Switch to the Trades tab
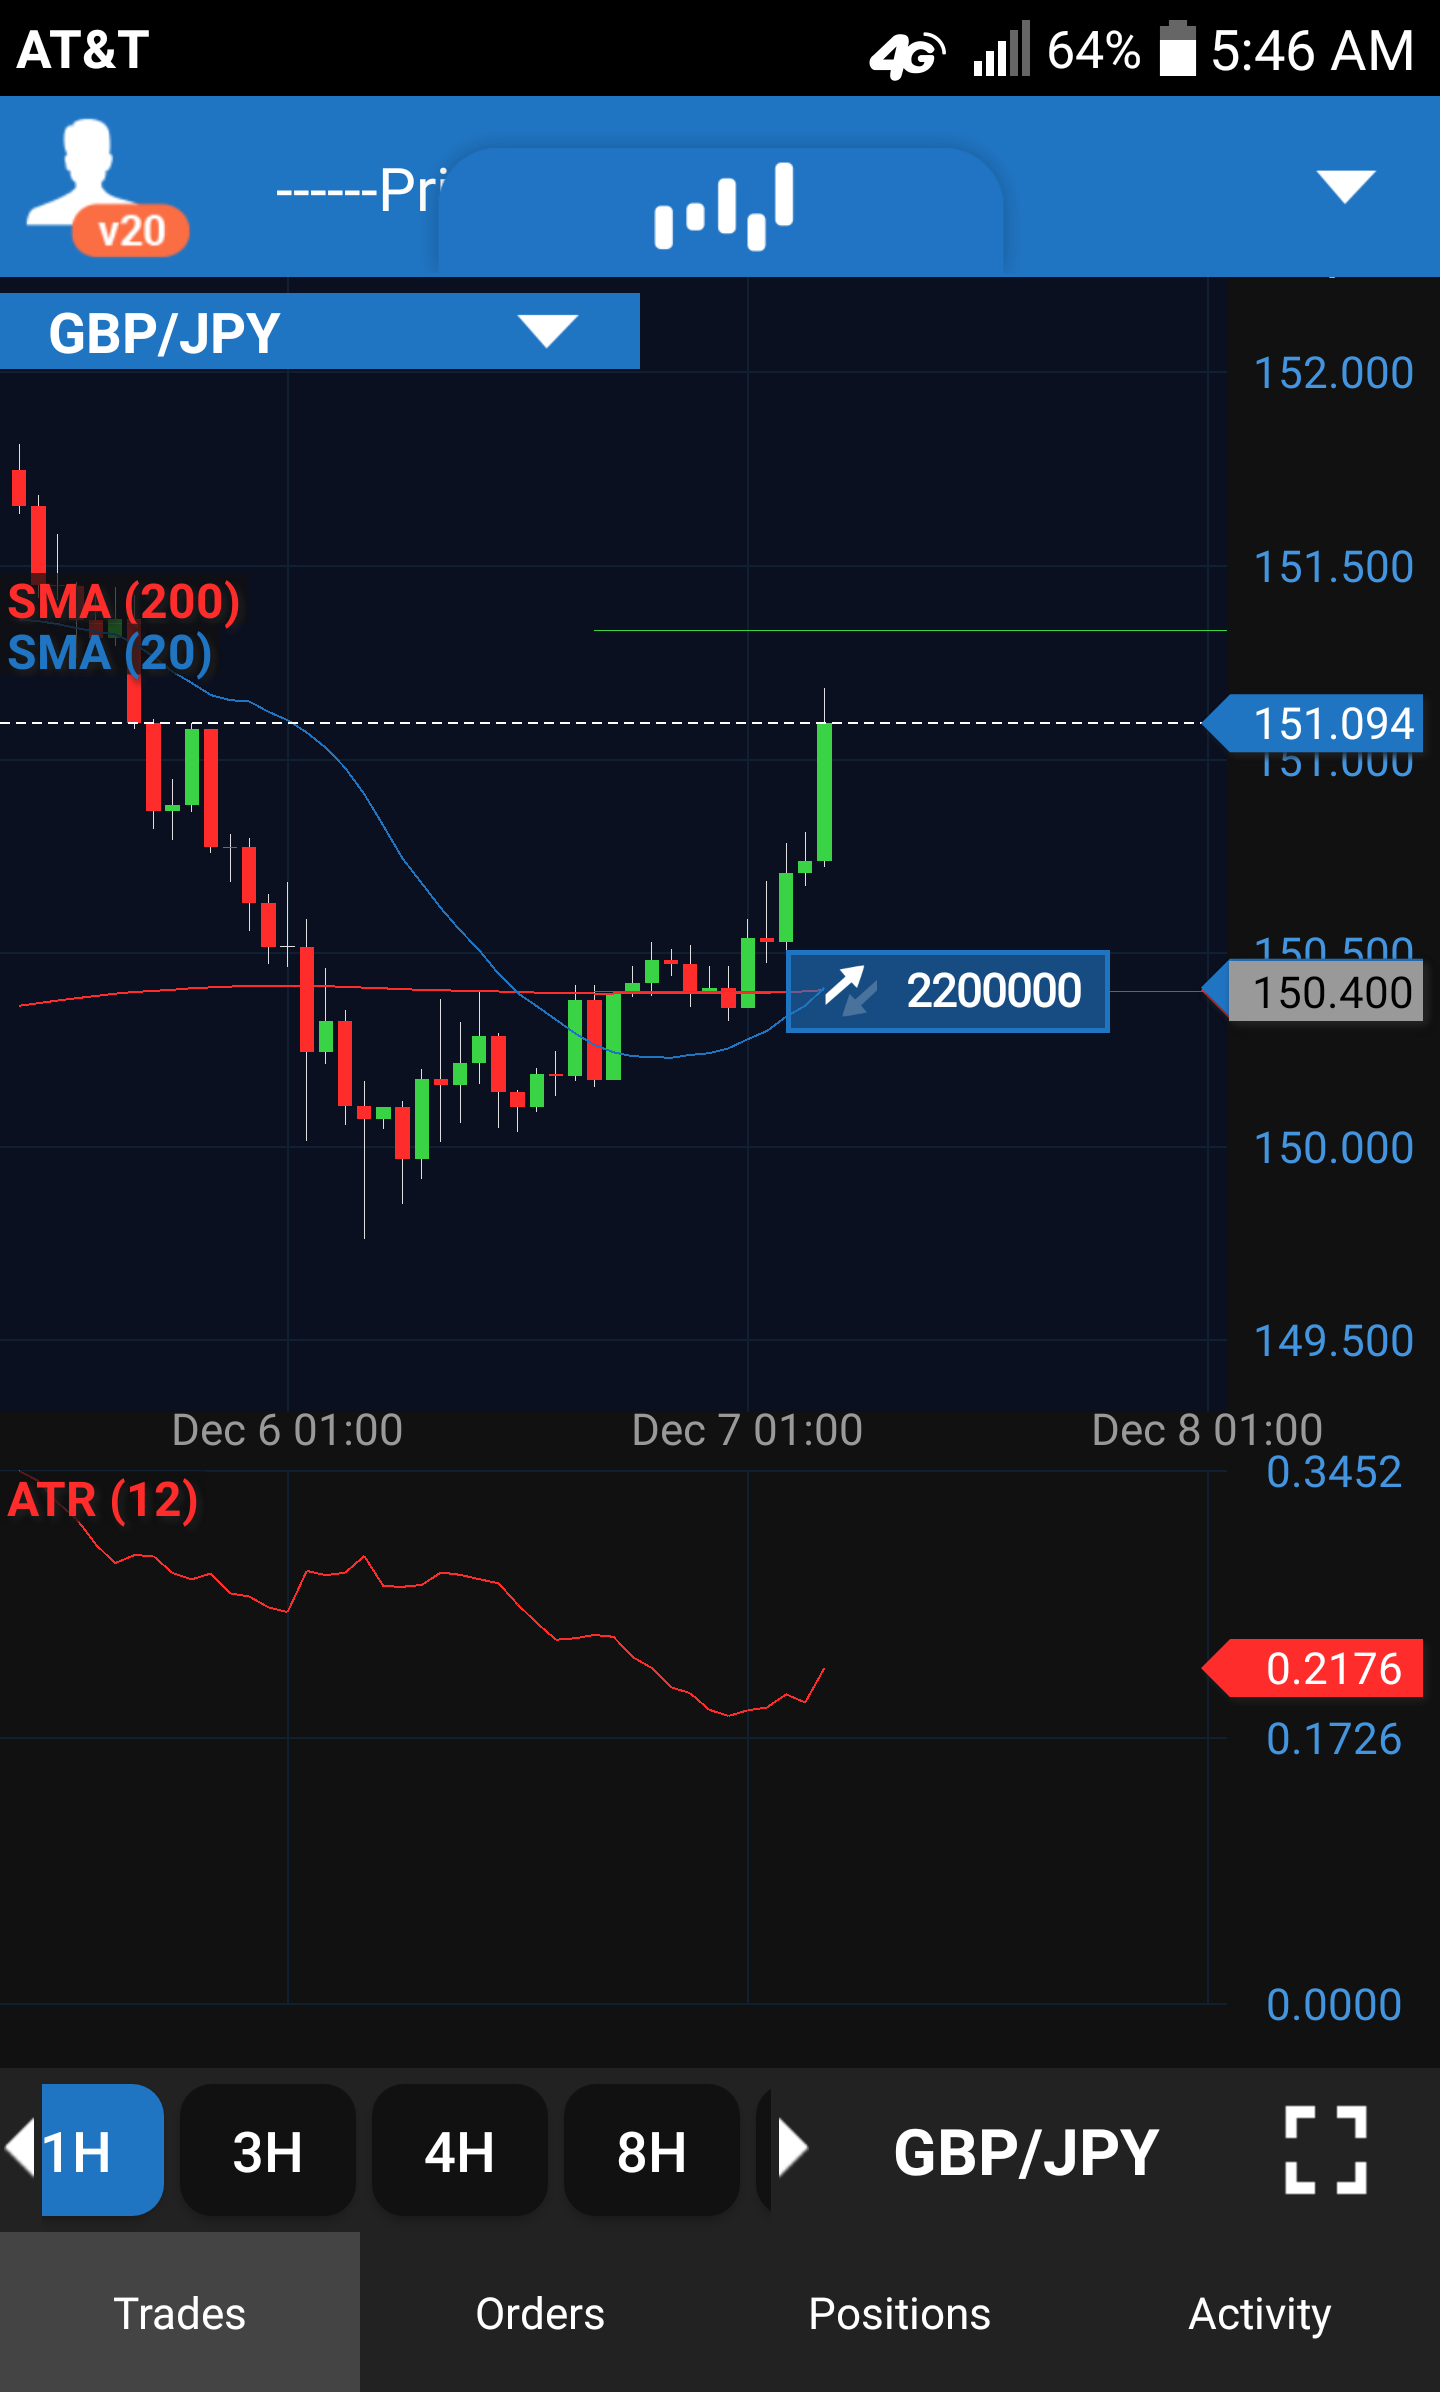 tap(180, 2312)
